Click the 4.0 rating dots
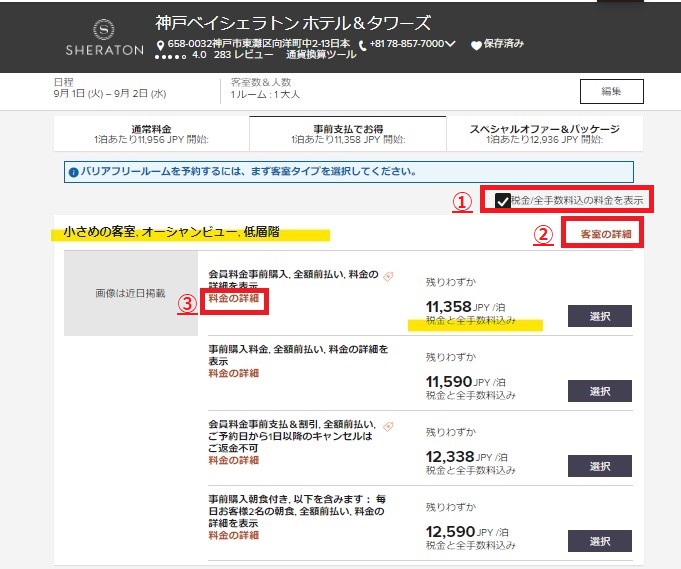Viewport: 681px width, 569px height. (171, 56)
